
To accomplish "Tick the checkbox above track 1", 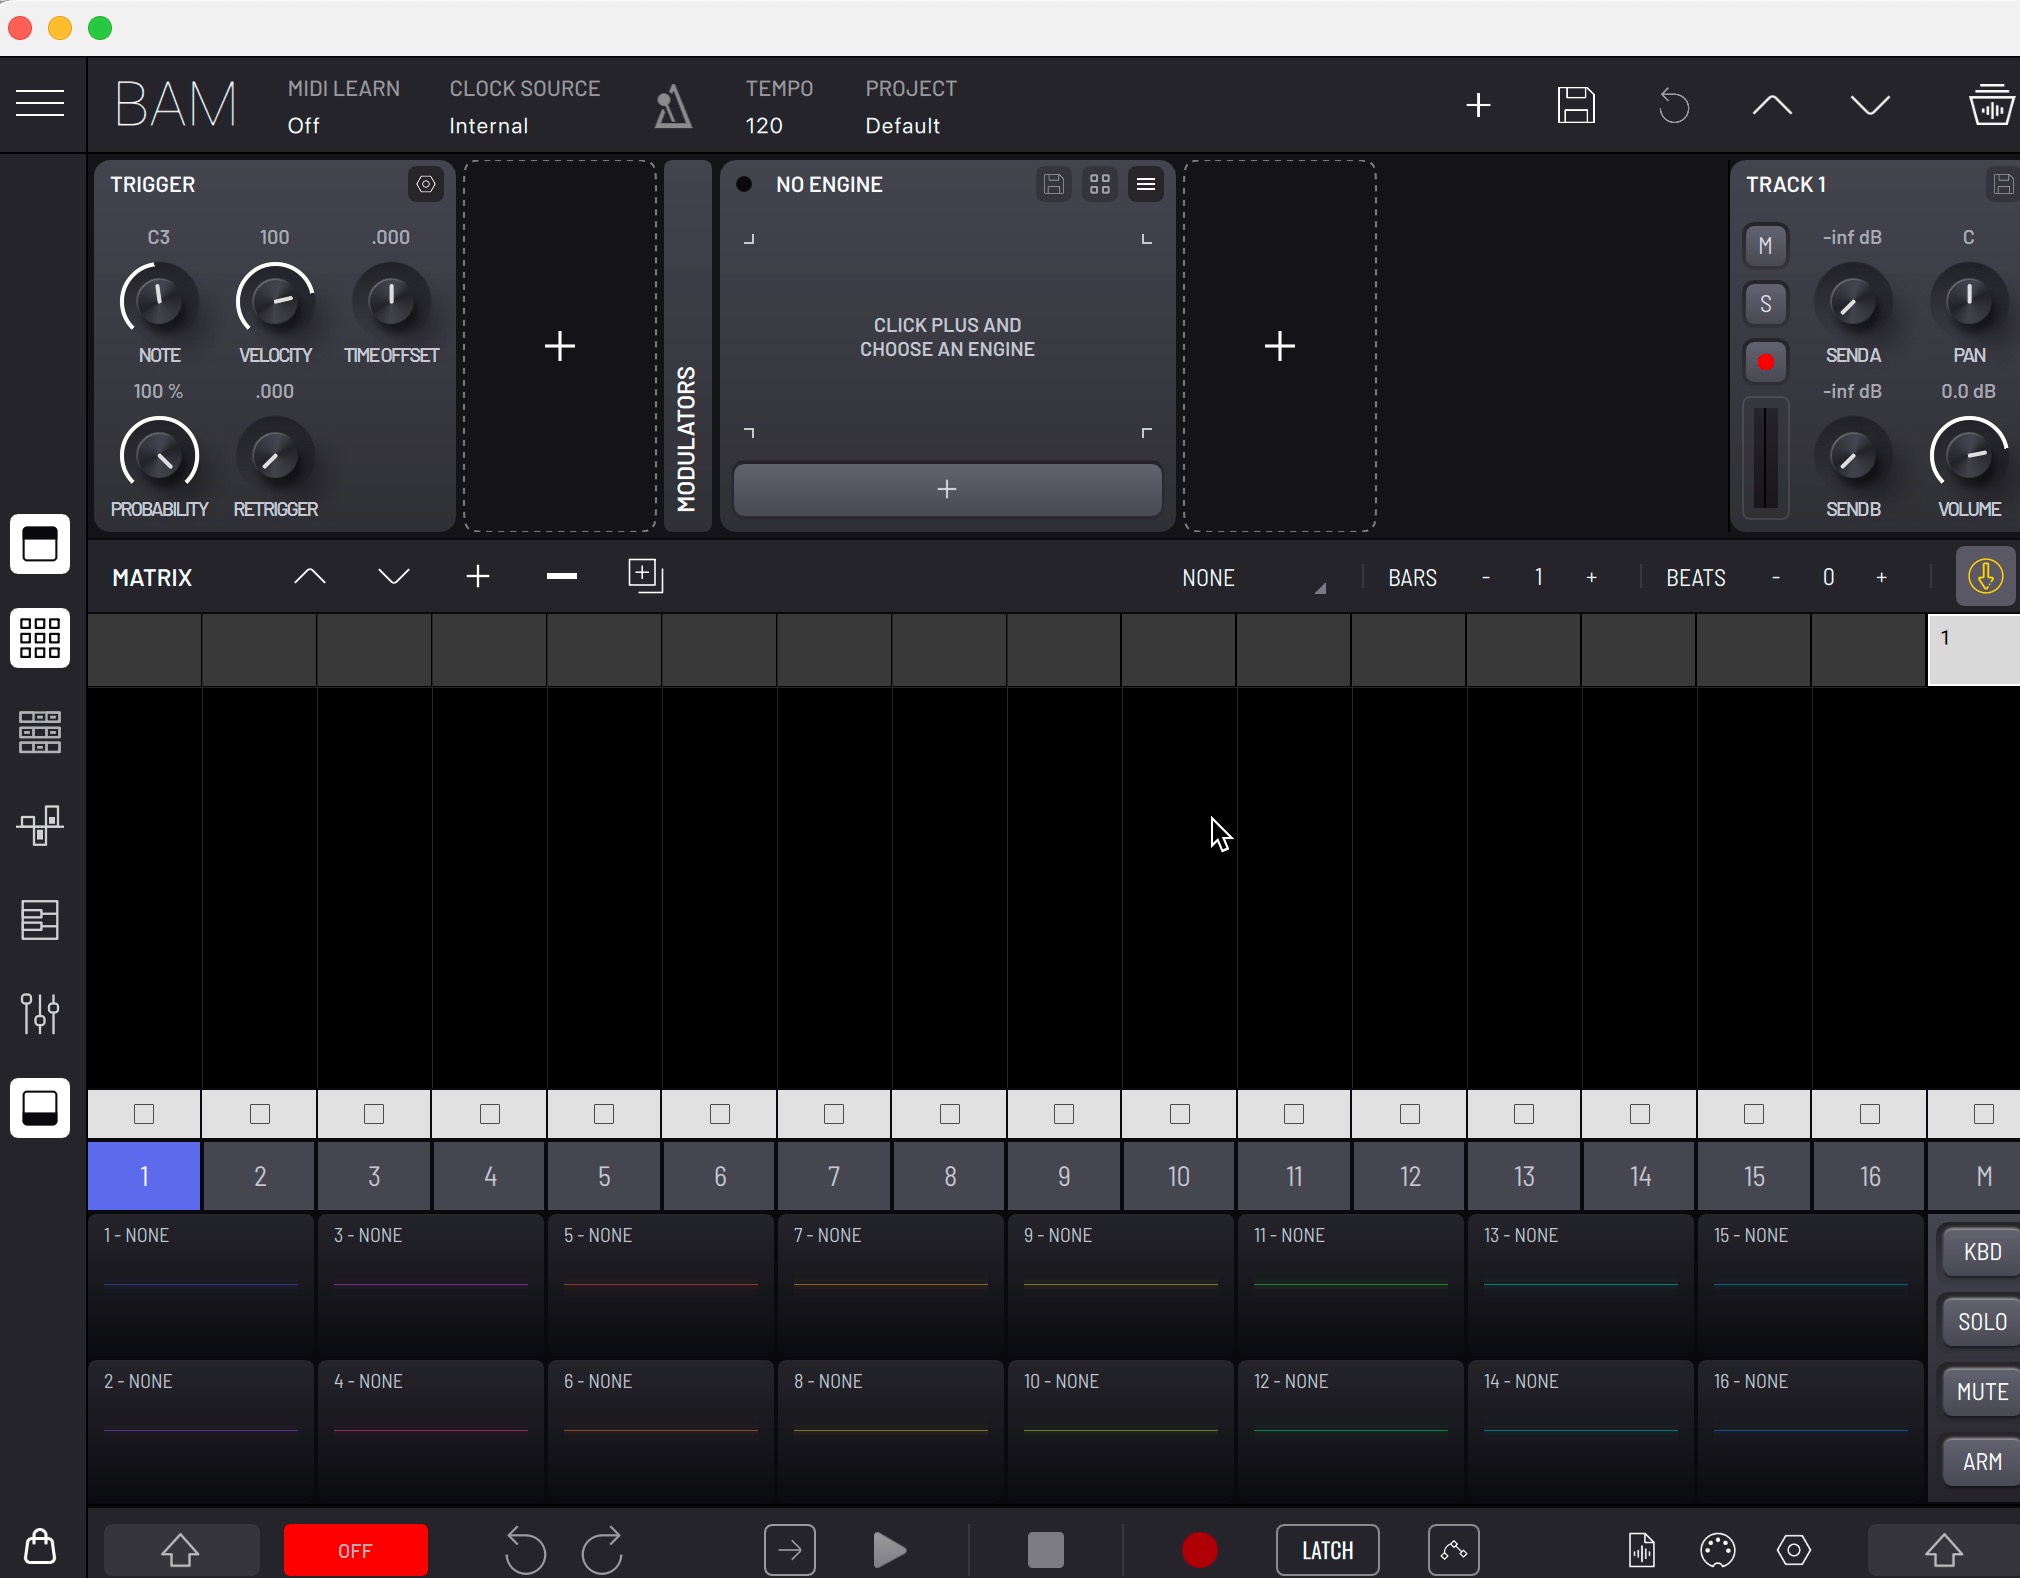I will 144,1113.
